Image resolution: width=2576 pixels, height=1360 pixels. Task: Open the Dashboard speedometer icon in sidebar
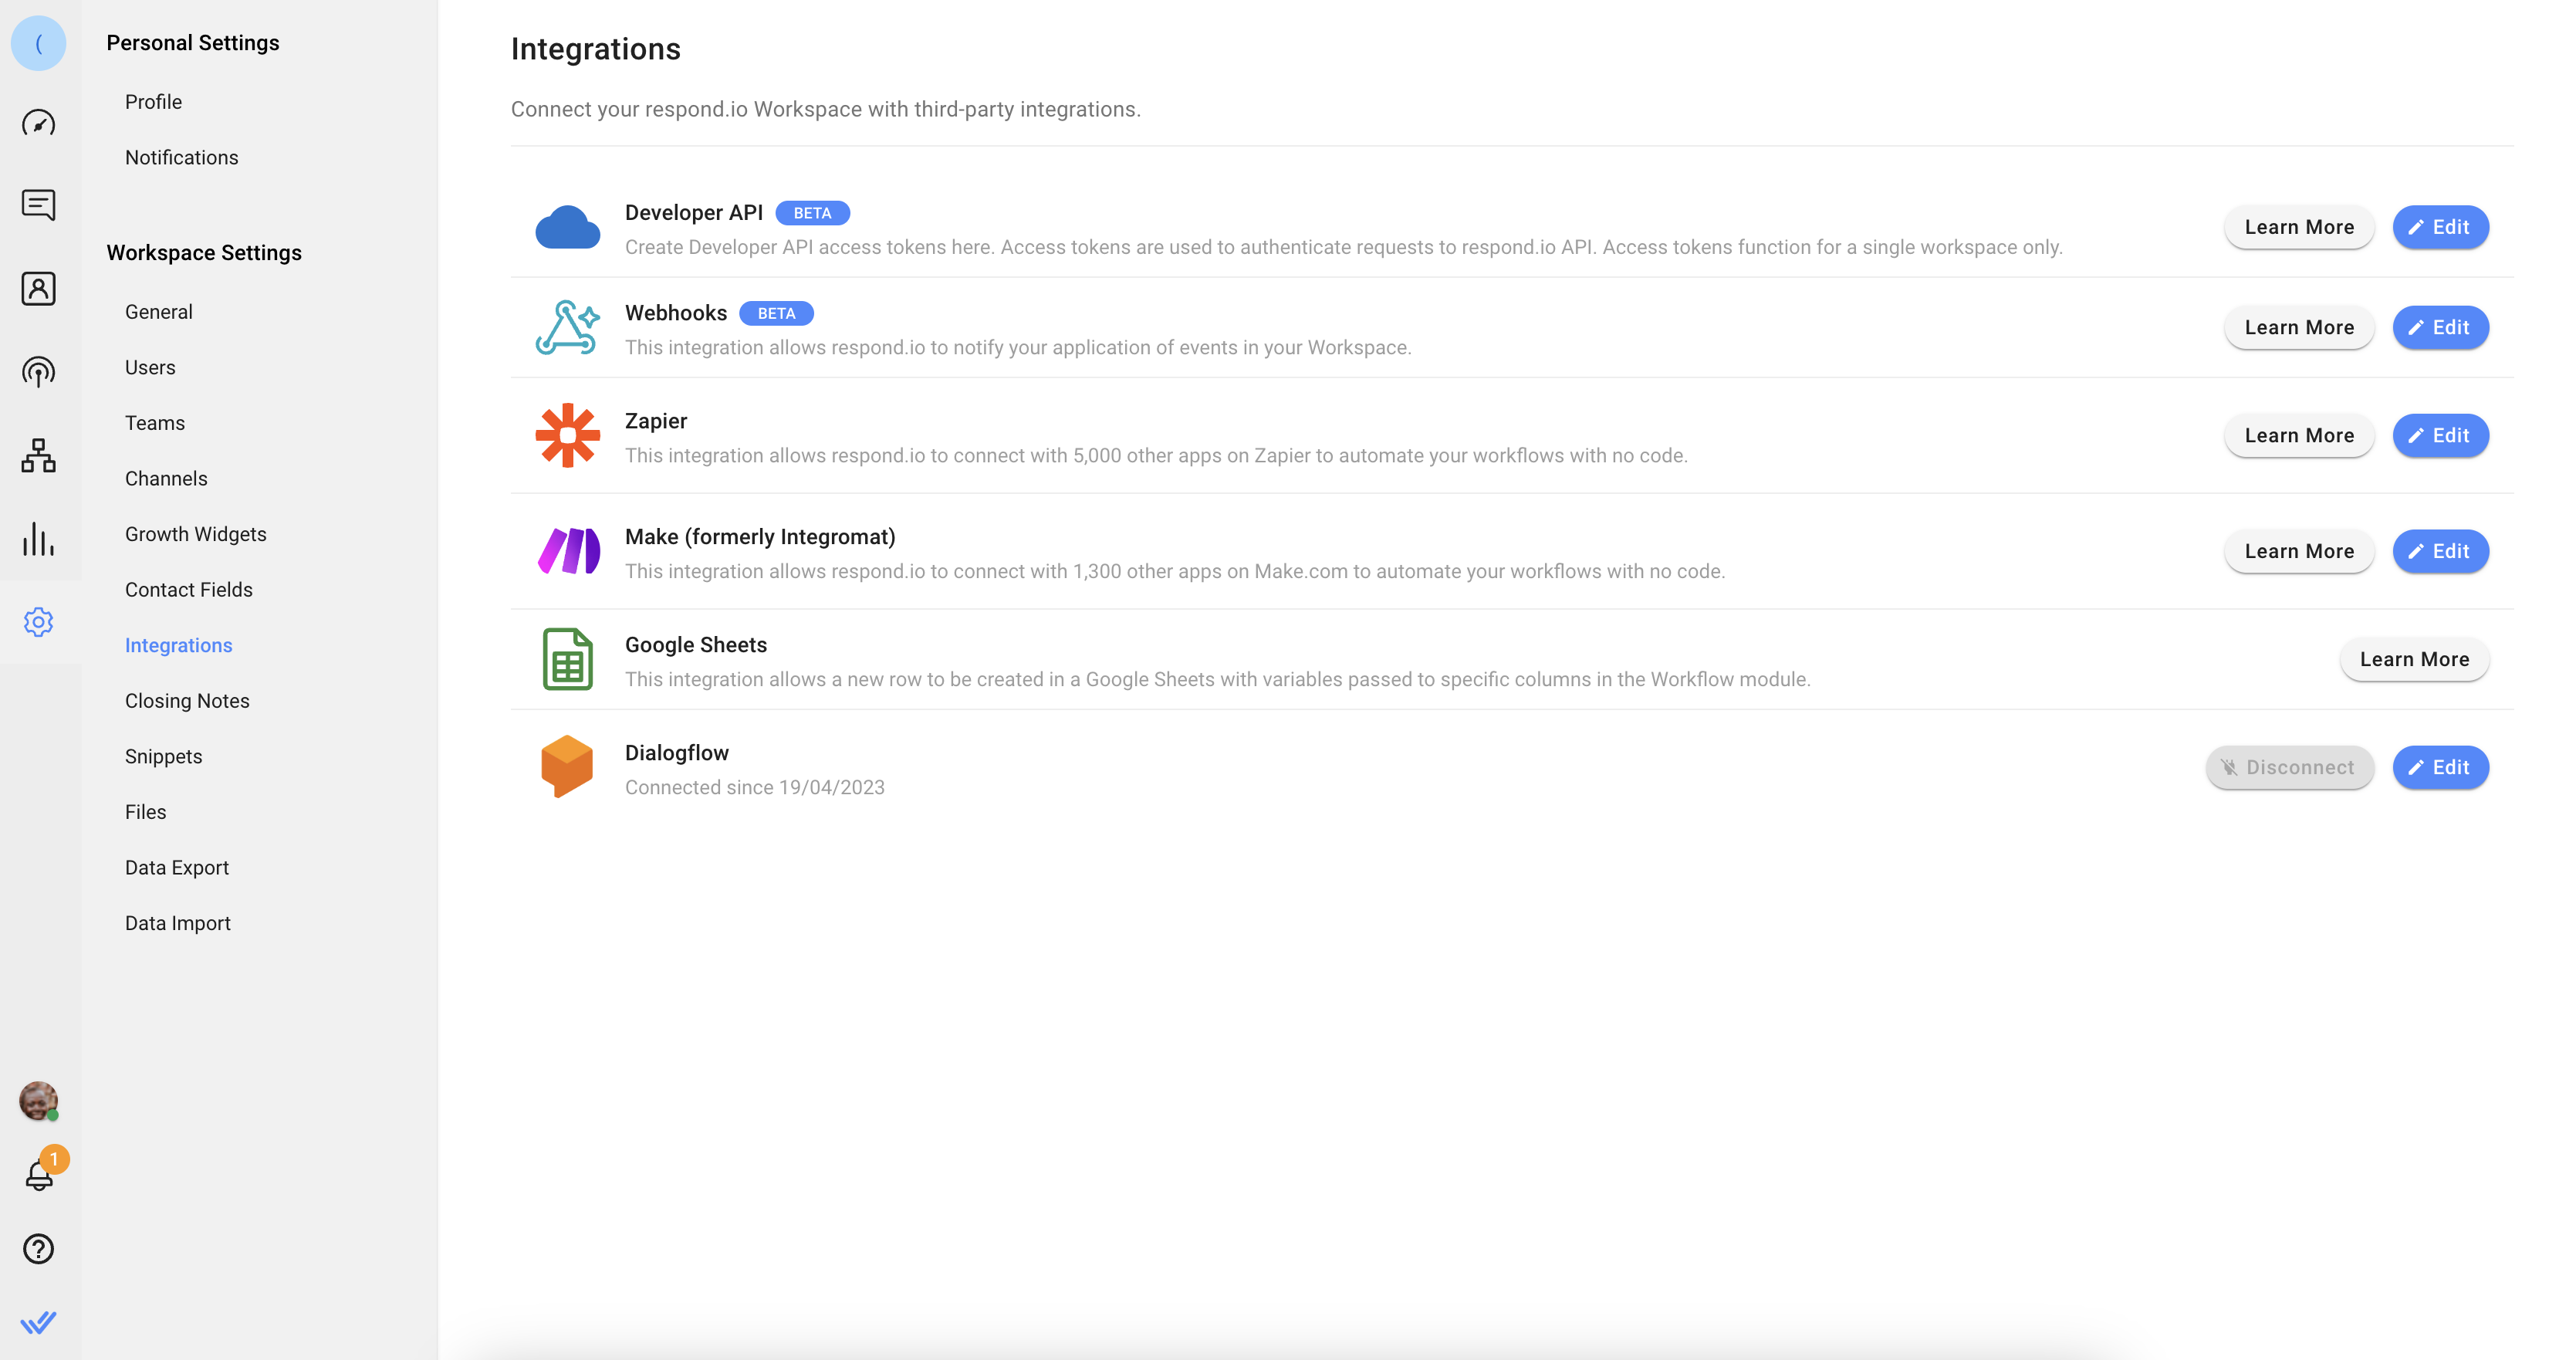click(x=38, y=123)
